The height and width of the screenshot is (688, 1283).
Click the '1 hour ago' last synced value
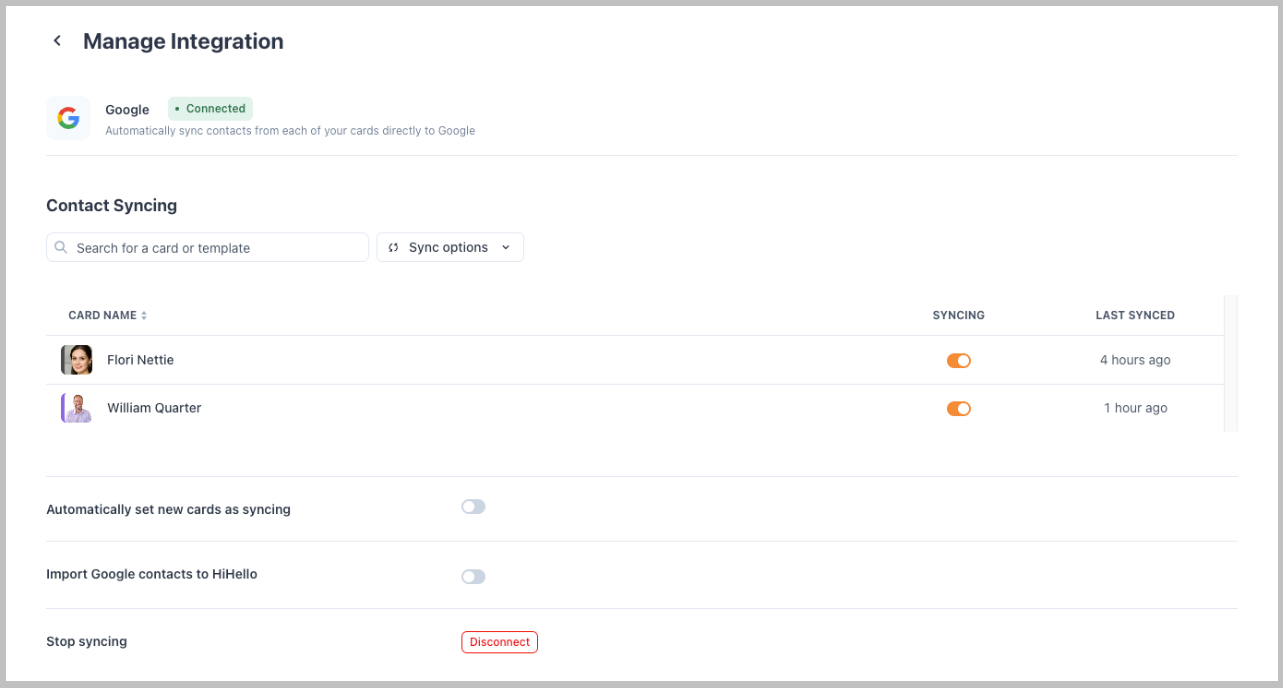coord(1135,408)
